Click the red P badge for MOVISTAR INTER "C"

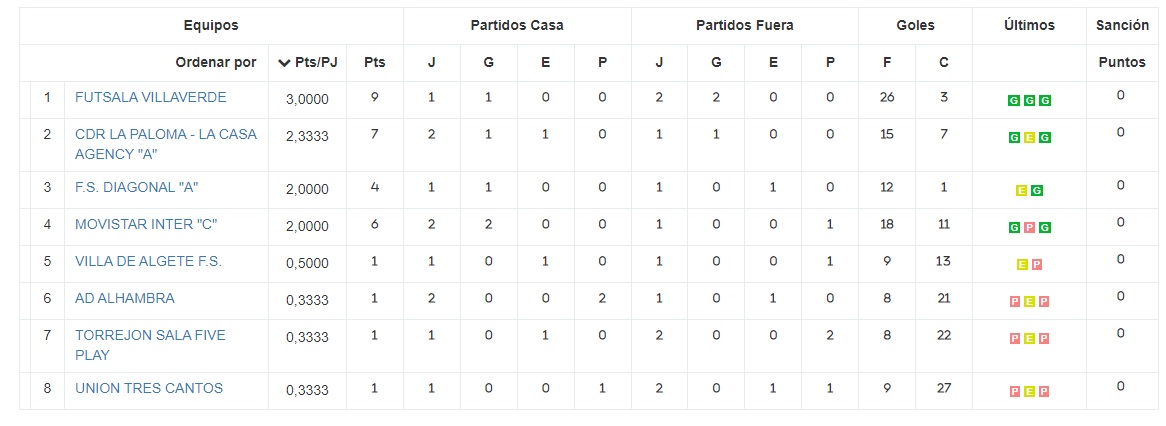(1029, 228)
